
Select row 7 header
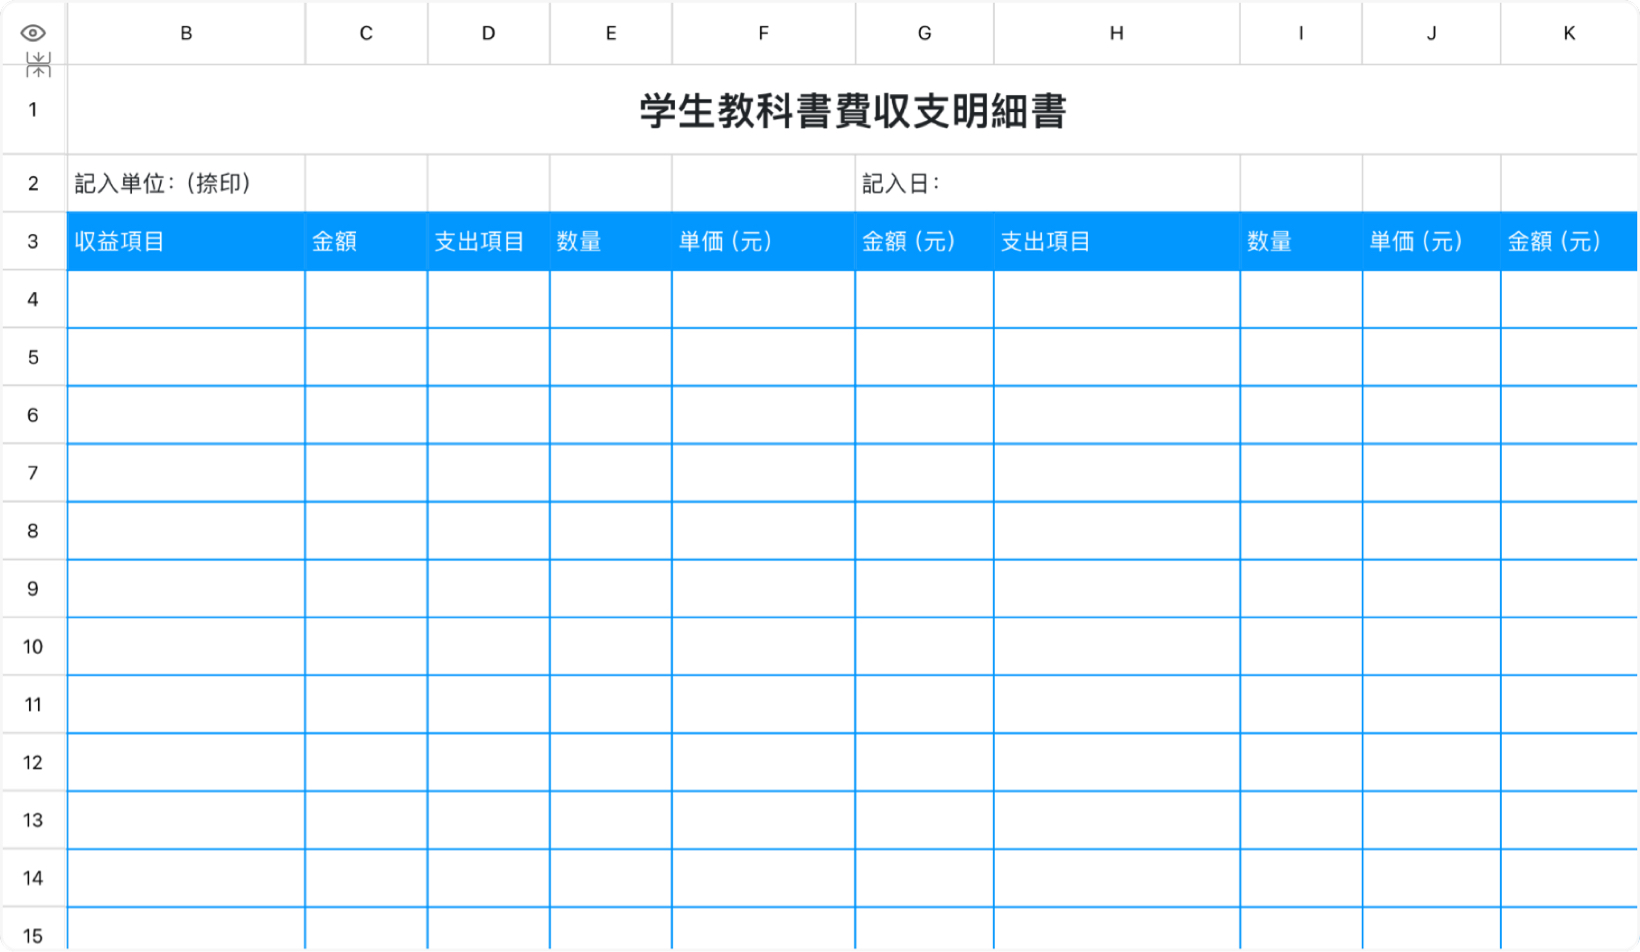33,473
